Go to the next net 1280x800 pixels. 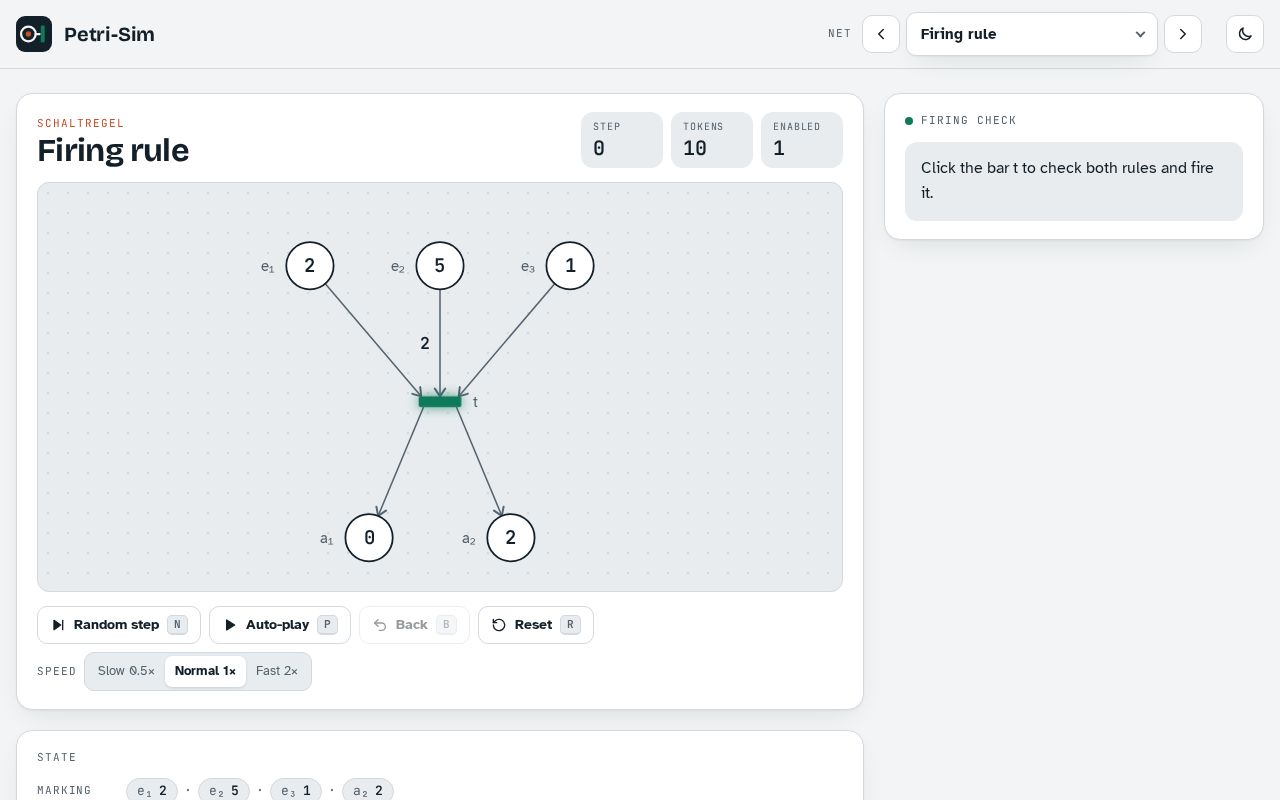[x=1183, y=34]
